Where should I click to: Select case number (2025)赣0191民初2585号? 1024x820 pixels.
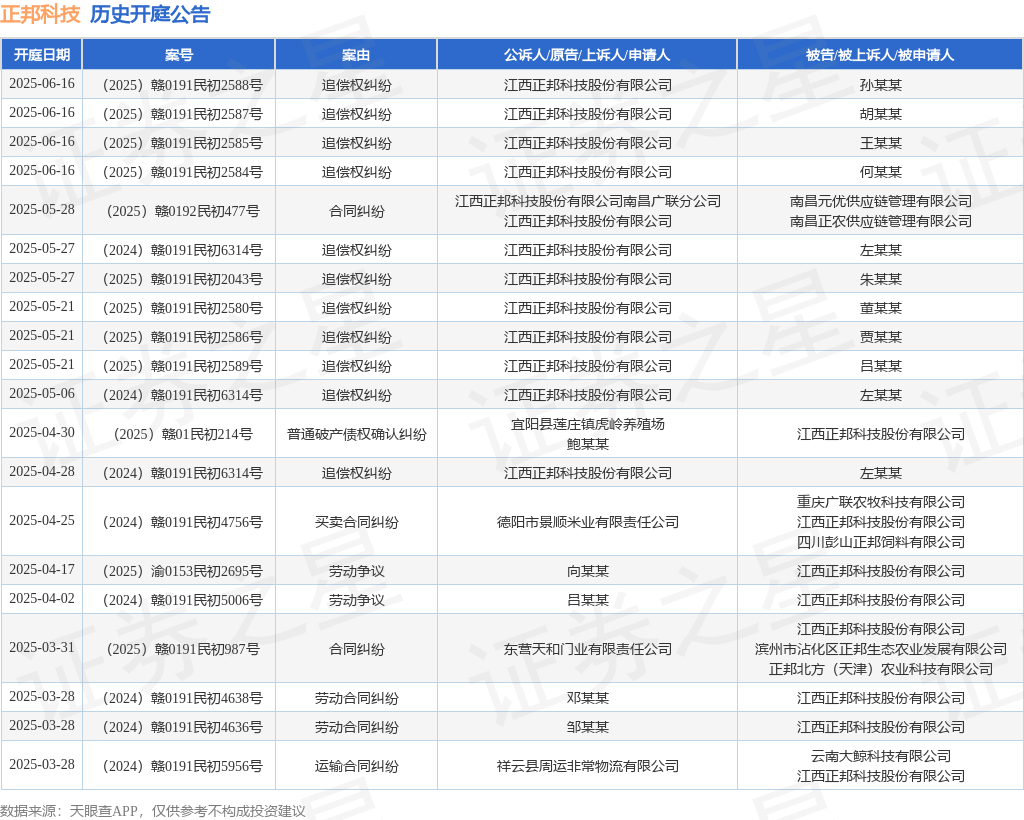(183, 143)
